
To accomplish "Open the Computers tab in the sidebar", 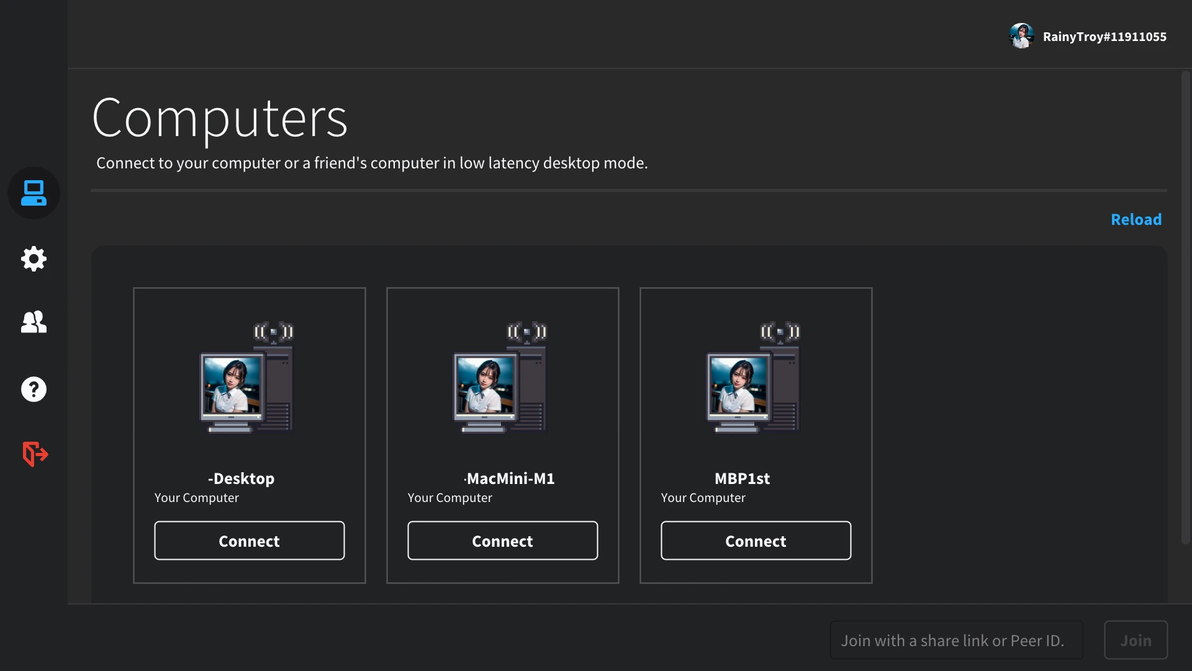I will 34,193.
